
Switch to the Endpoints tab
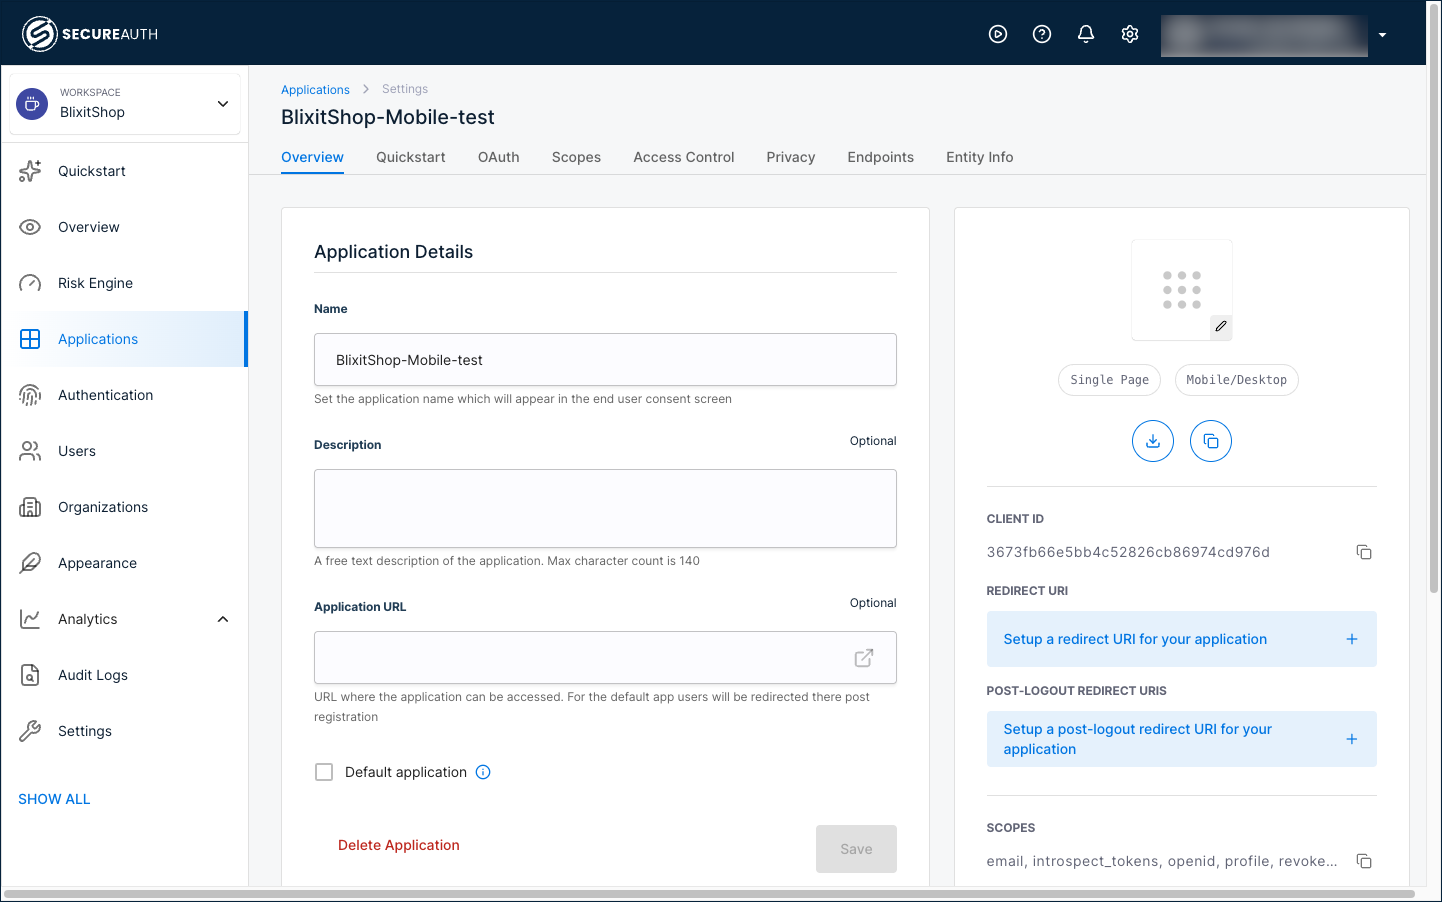881,157
